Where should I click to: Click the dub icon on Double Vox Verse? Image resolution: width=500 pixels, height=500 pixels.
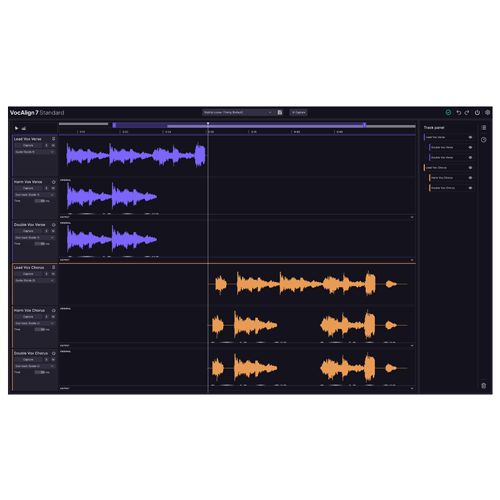(53, 225)
